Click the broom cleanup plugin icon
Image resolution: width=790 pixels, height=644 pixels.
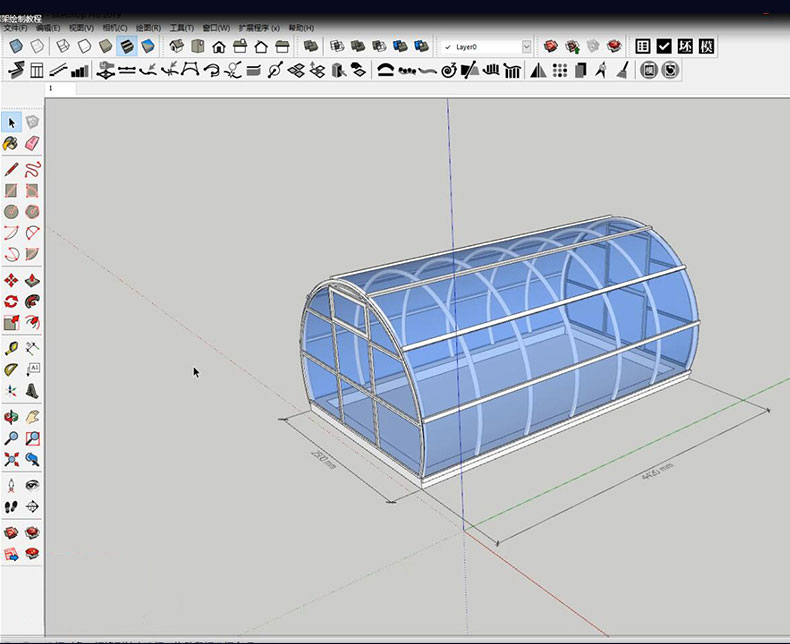click(622, 70)
